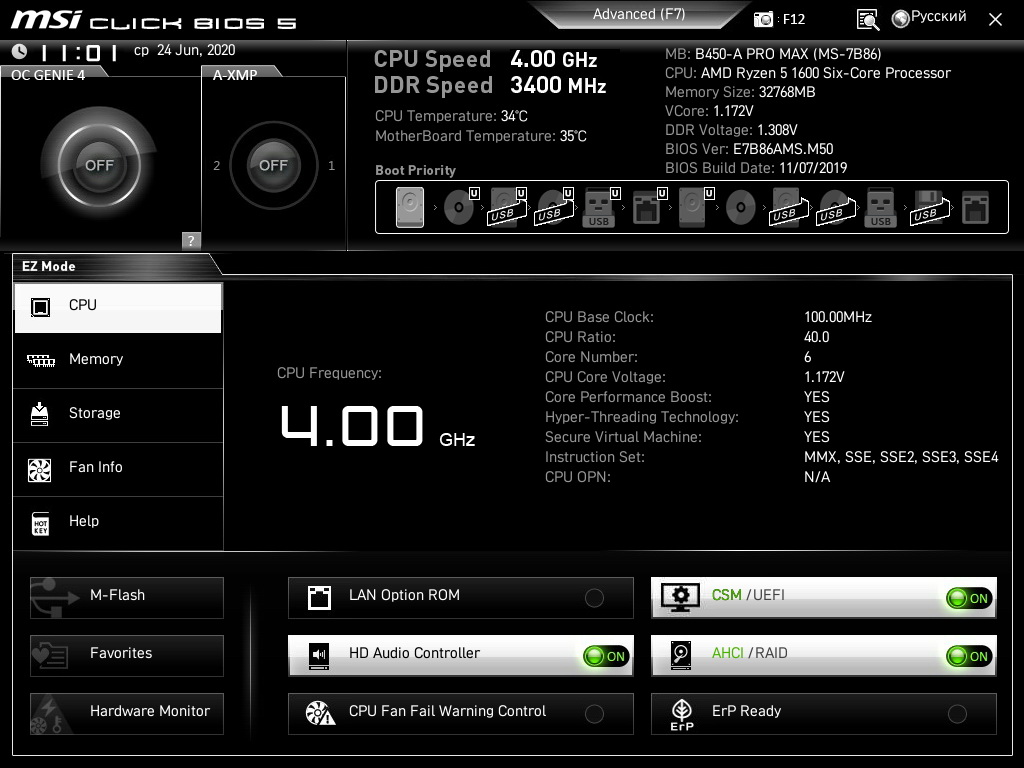This screenshot has height=768, width=1024.
Task: Disable the HD Audio Controller switch
Action: [606, 656]
